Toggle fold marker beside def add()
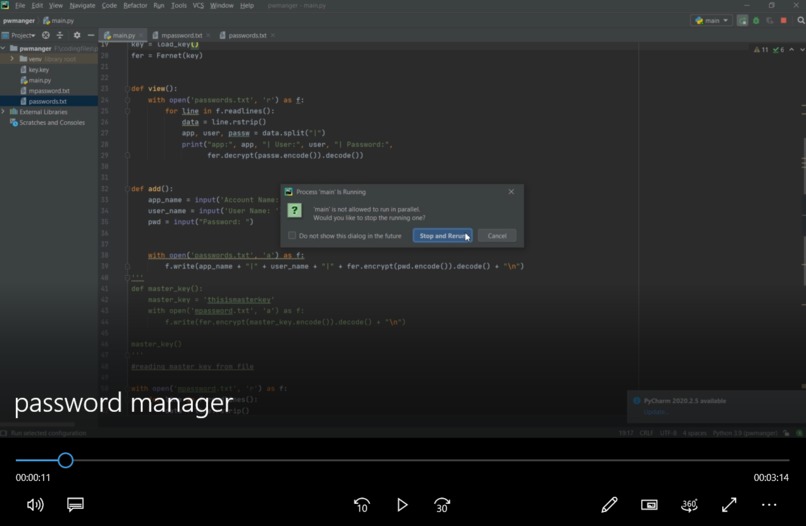The image size is (806, 526). (x=127, y=189)
